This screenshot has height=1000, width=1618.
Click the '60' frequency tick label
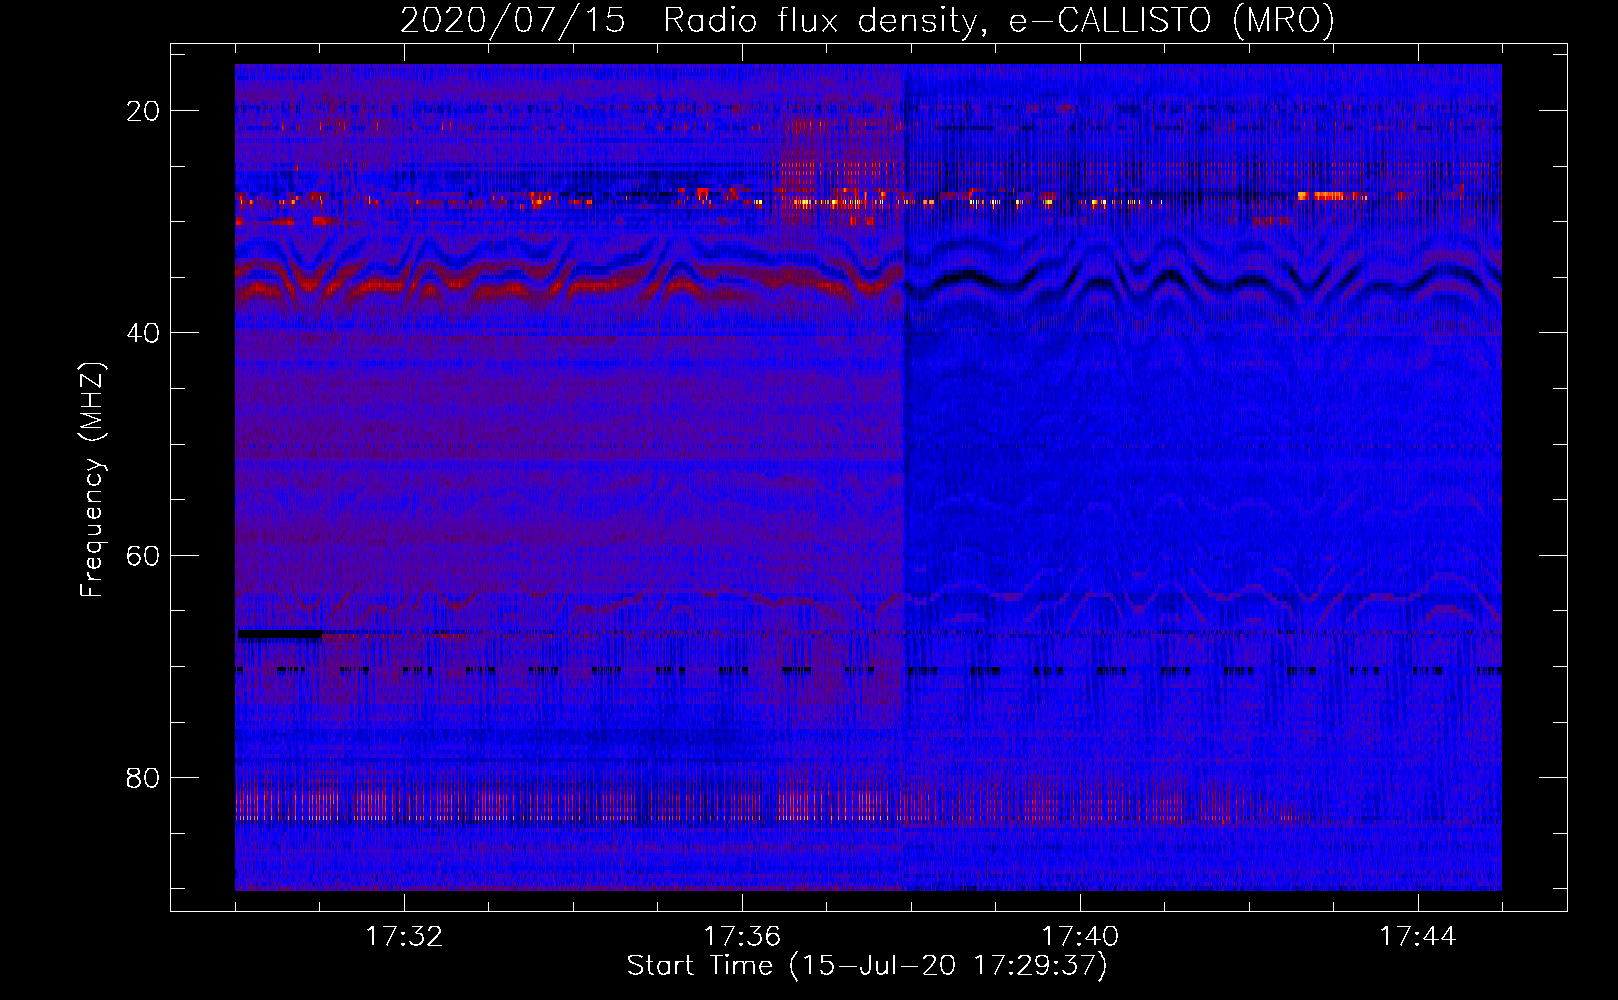[143, 555]
